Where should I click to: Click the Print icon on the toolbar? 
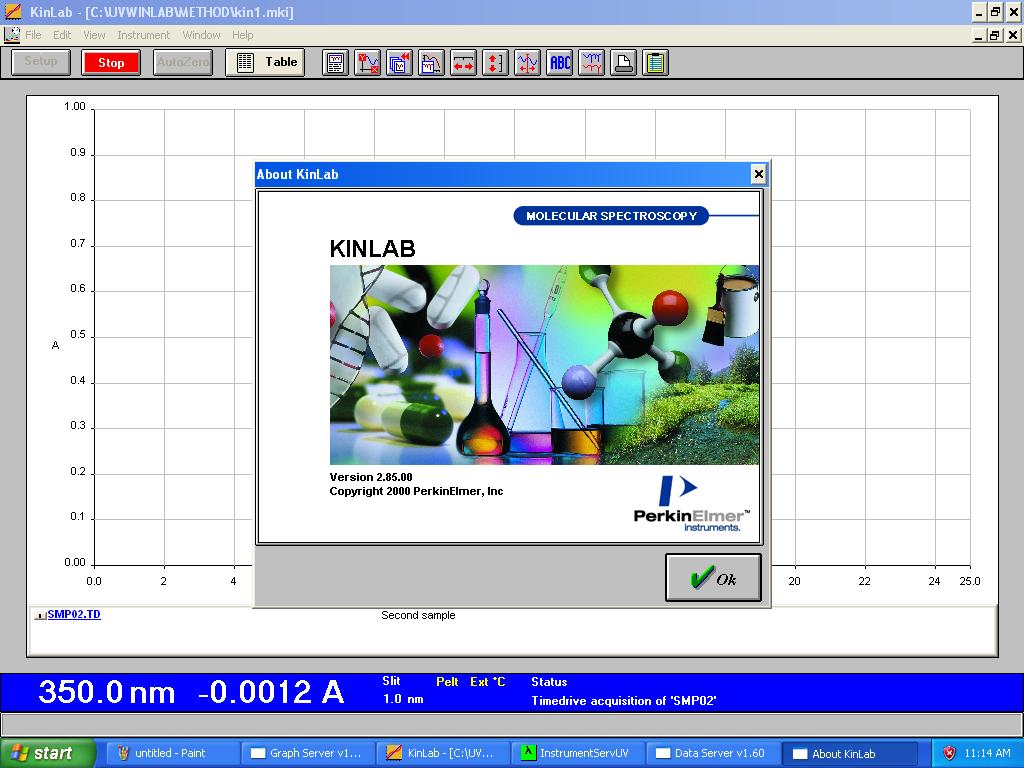[x=622, y=62]
